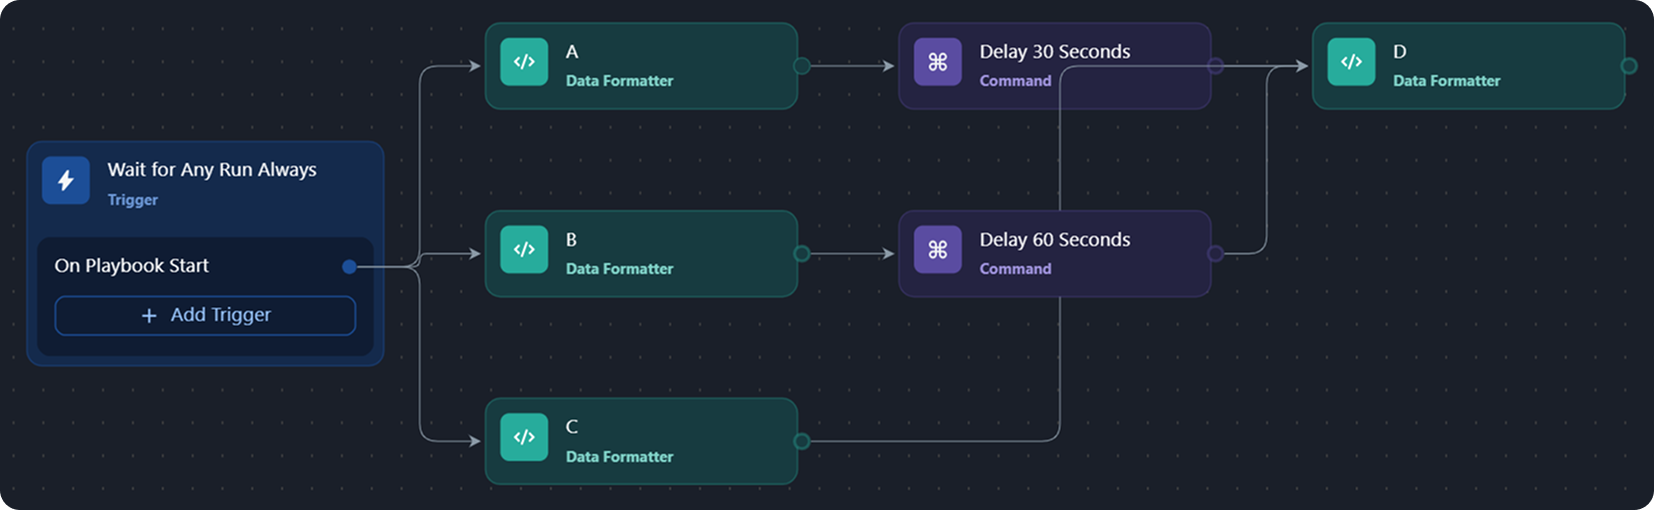Viewport: 1654px width, 510px height.
Task: Select the Delay 60 Seconds node label
Action: [x=1055, y=240]
